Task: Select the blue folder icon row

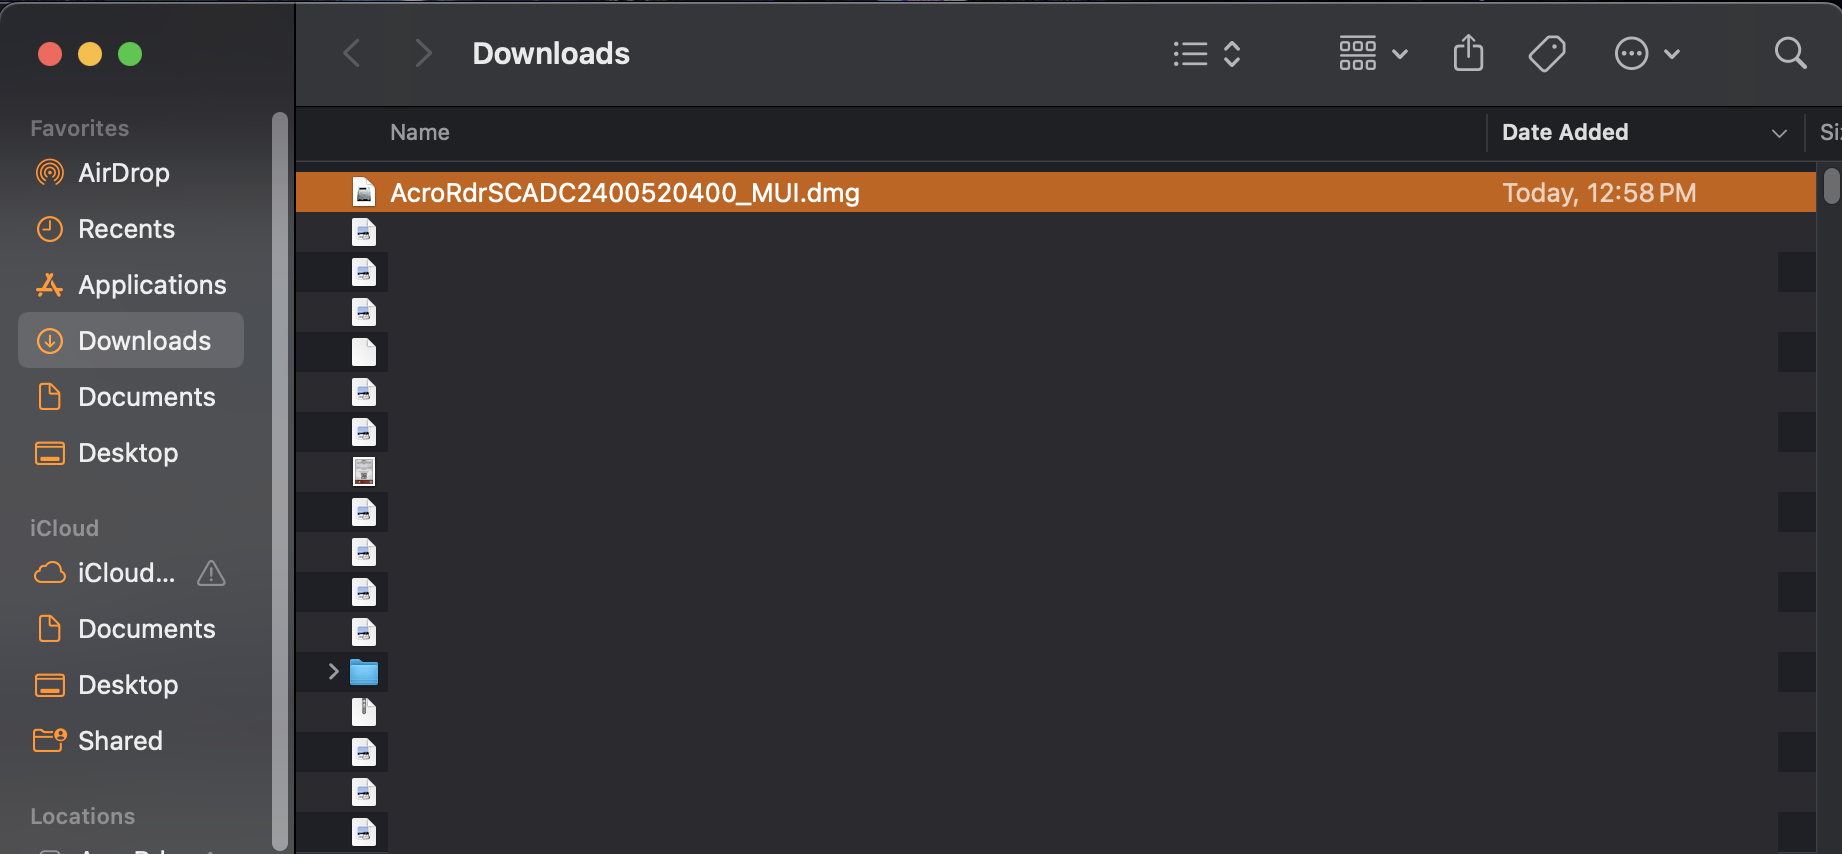Action: point(364,672)
